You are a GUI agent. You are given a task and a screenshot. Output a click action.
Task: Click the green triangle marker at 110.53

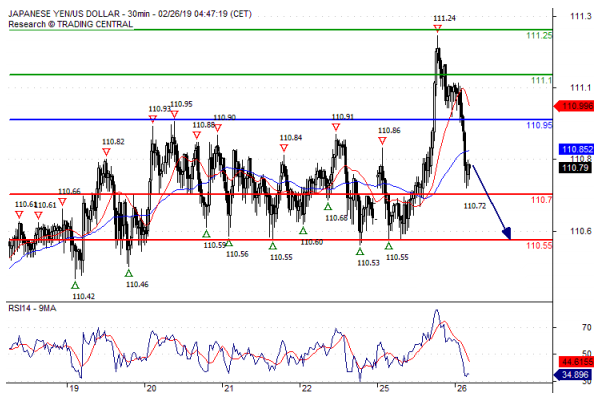coord(360,251)
